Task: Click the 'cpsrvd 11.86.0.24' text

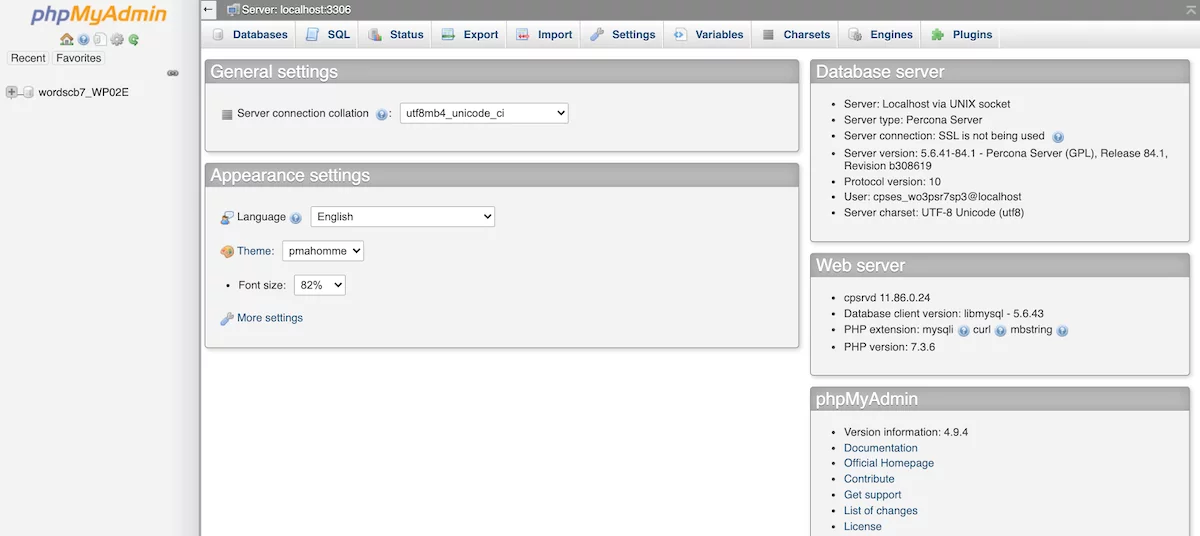Action: coord(887,298)
